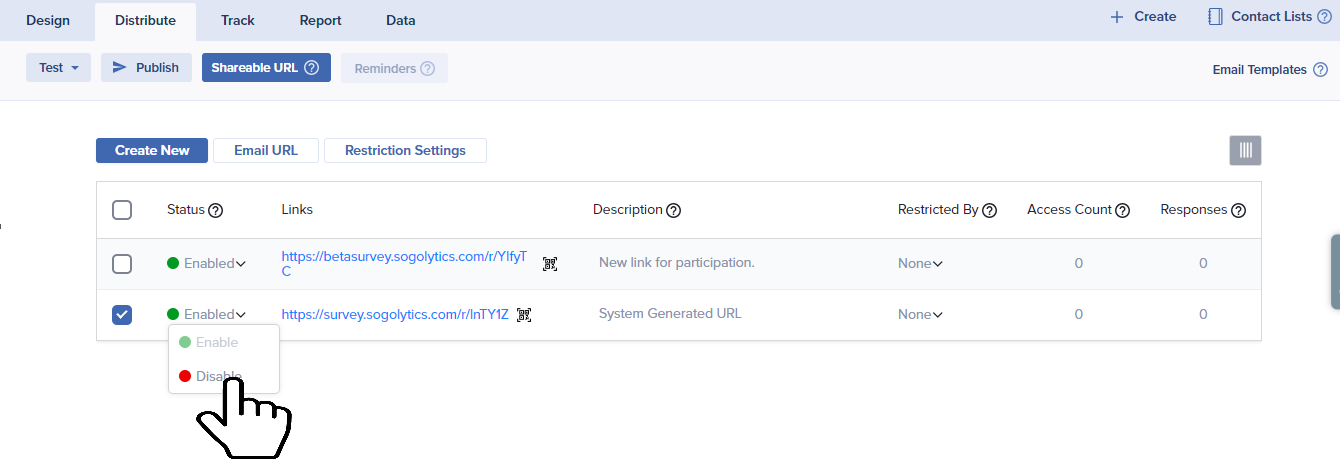Toggle the select-all checkbox in header
Viewport: 1340px width, 474px height.
[x=122, y=210]
